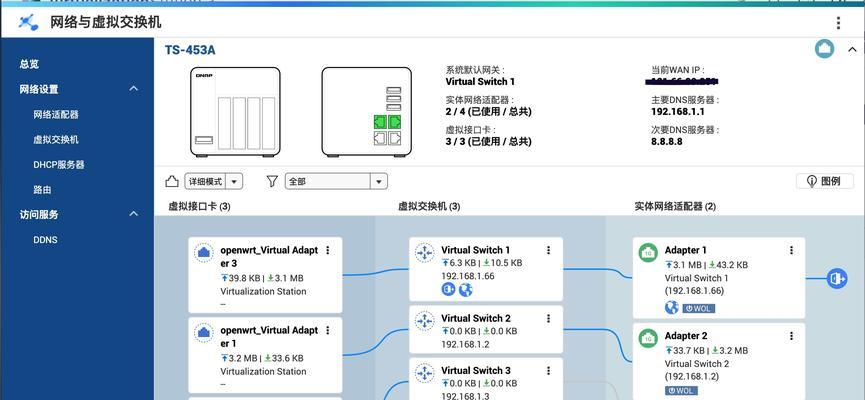Click the Virtual Switch 2 switch icon

pos(424,321)
